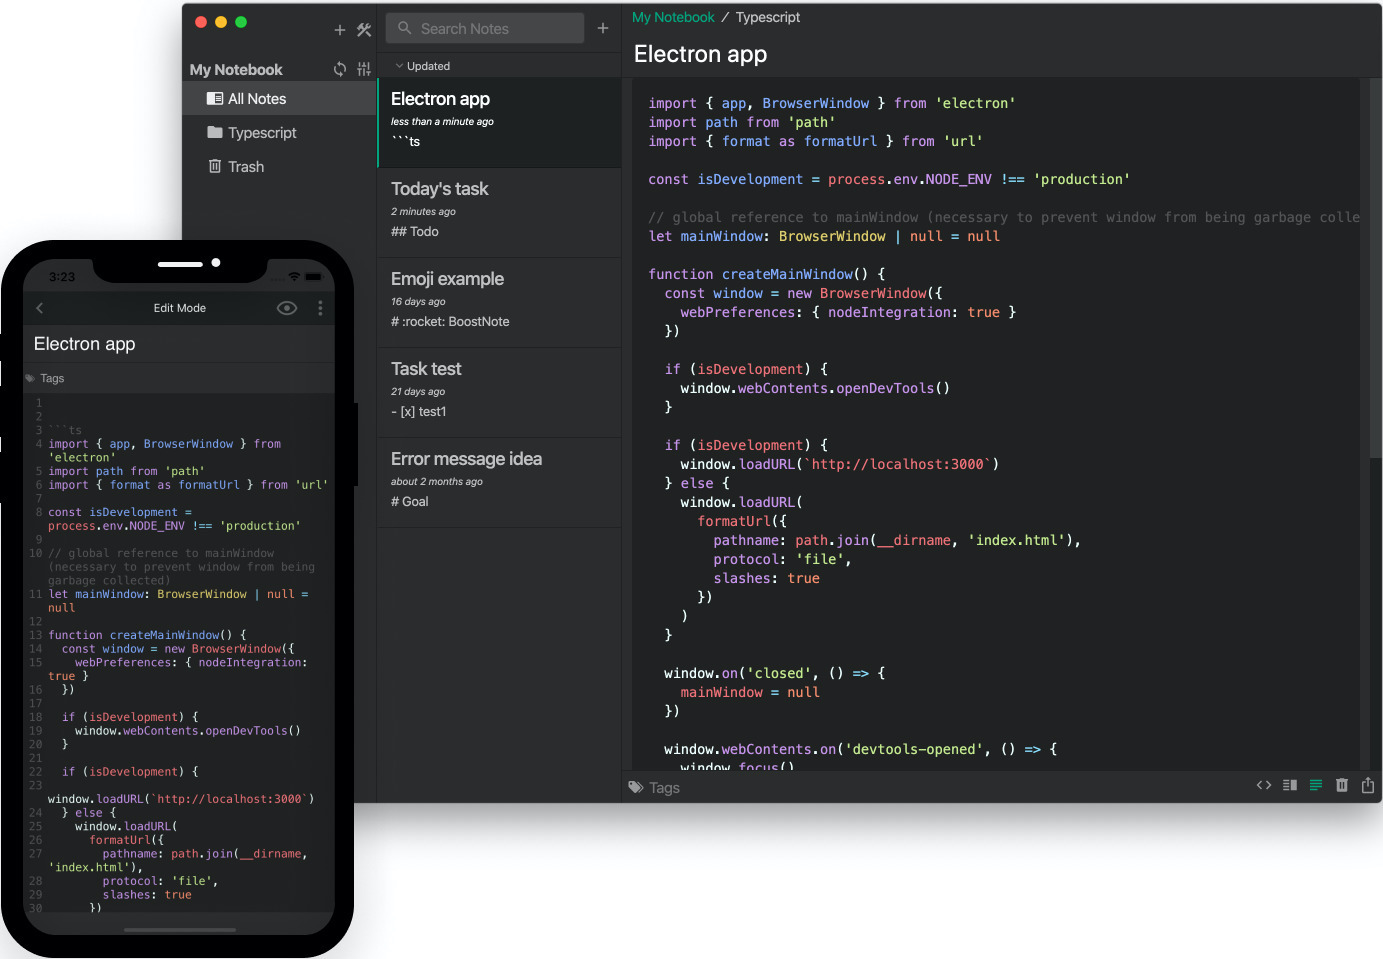Sync My Notebook with the refresh icon
This screenshot has height=959, width=1383.
[340, 69]
